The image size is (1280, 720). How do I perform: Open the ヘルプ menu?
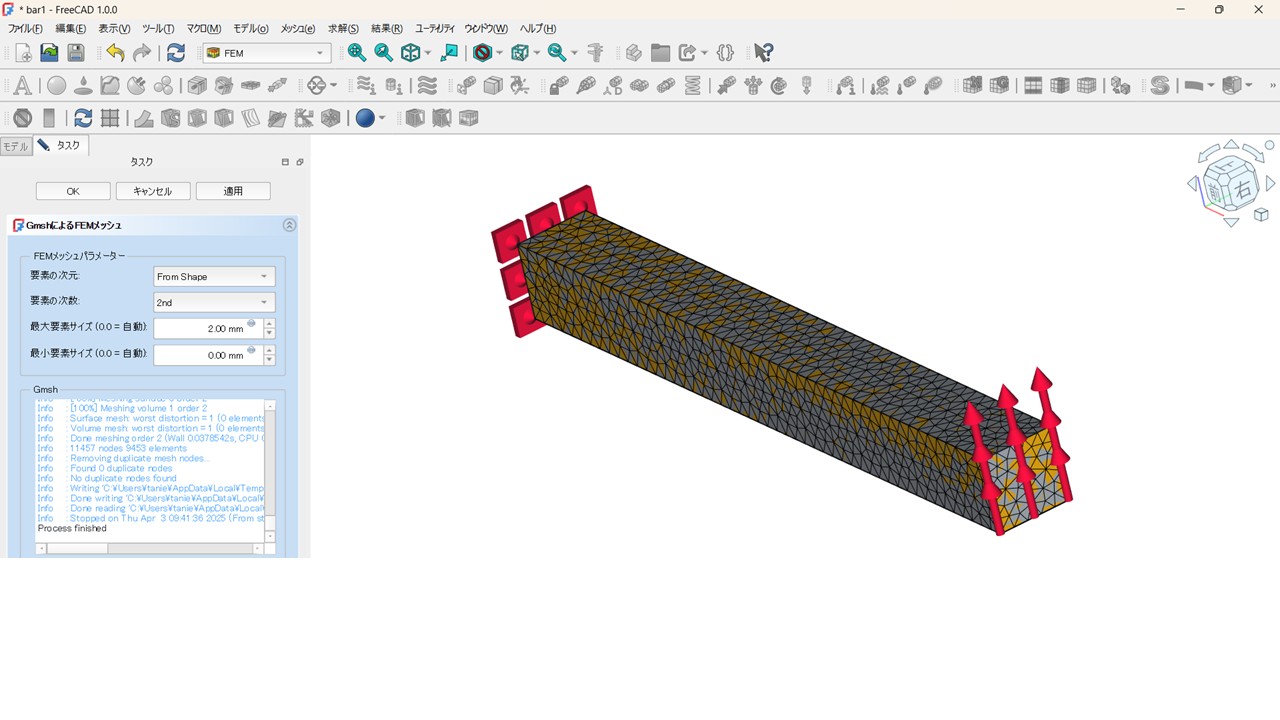[x=538, y=28]
